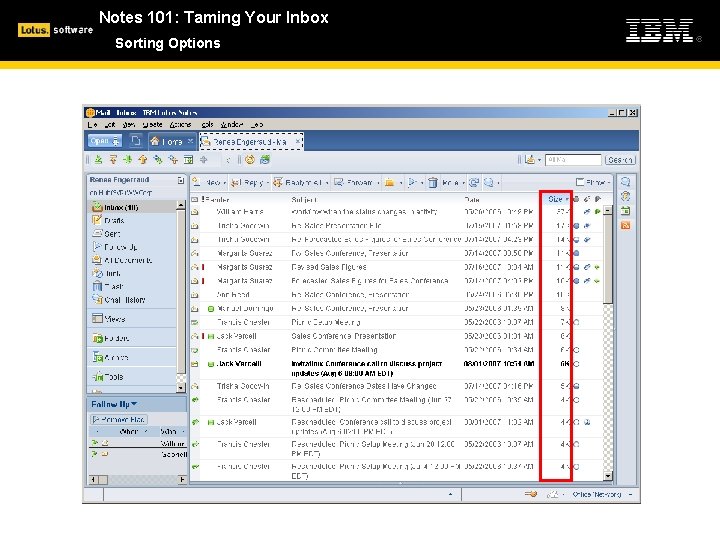Click the table view toolbar icon
The width and height of the screenshot is (720, 540).
click(188, 160)
